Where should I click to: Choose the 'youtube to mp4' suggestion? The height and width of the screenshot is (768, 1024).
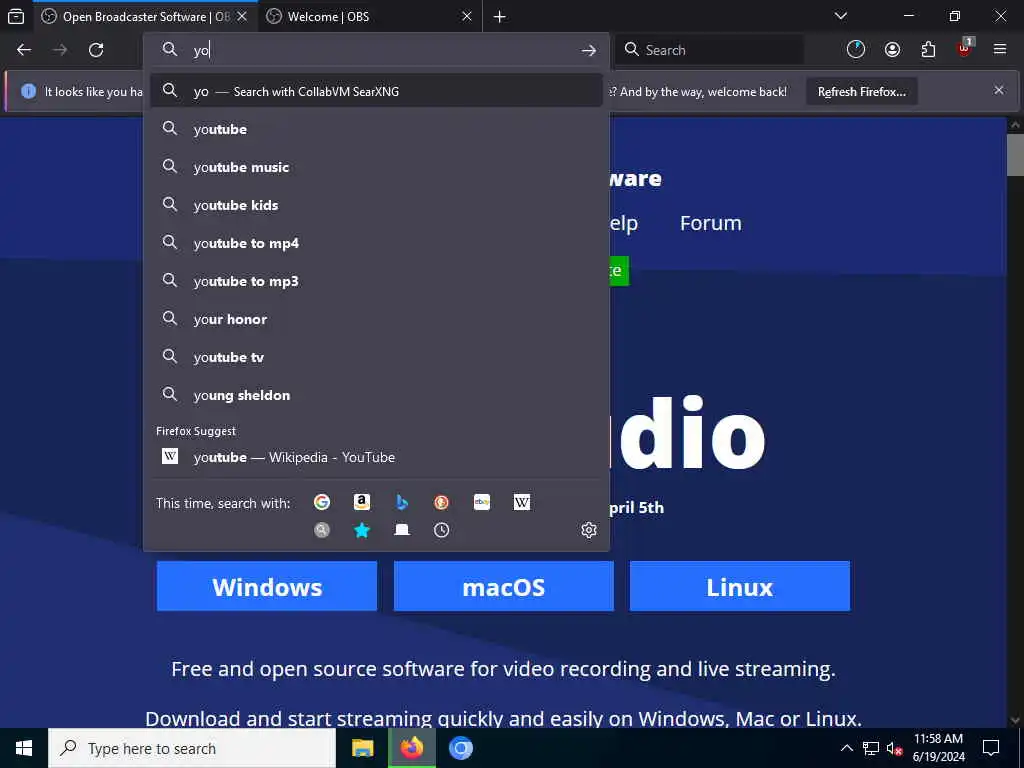(376, 243)
